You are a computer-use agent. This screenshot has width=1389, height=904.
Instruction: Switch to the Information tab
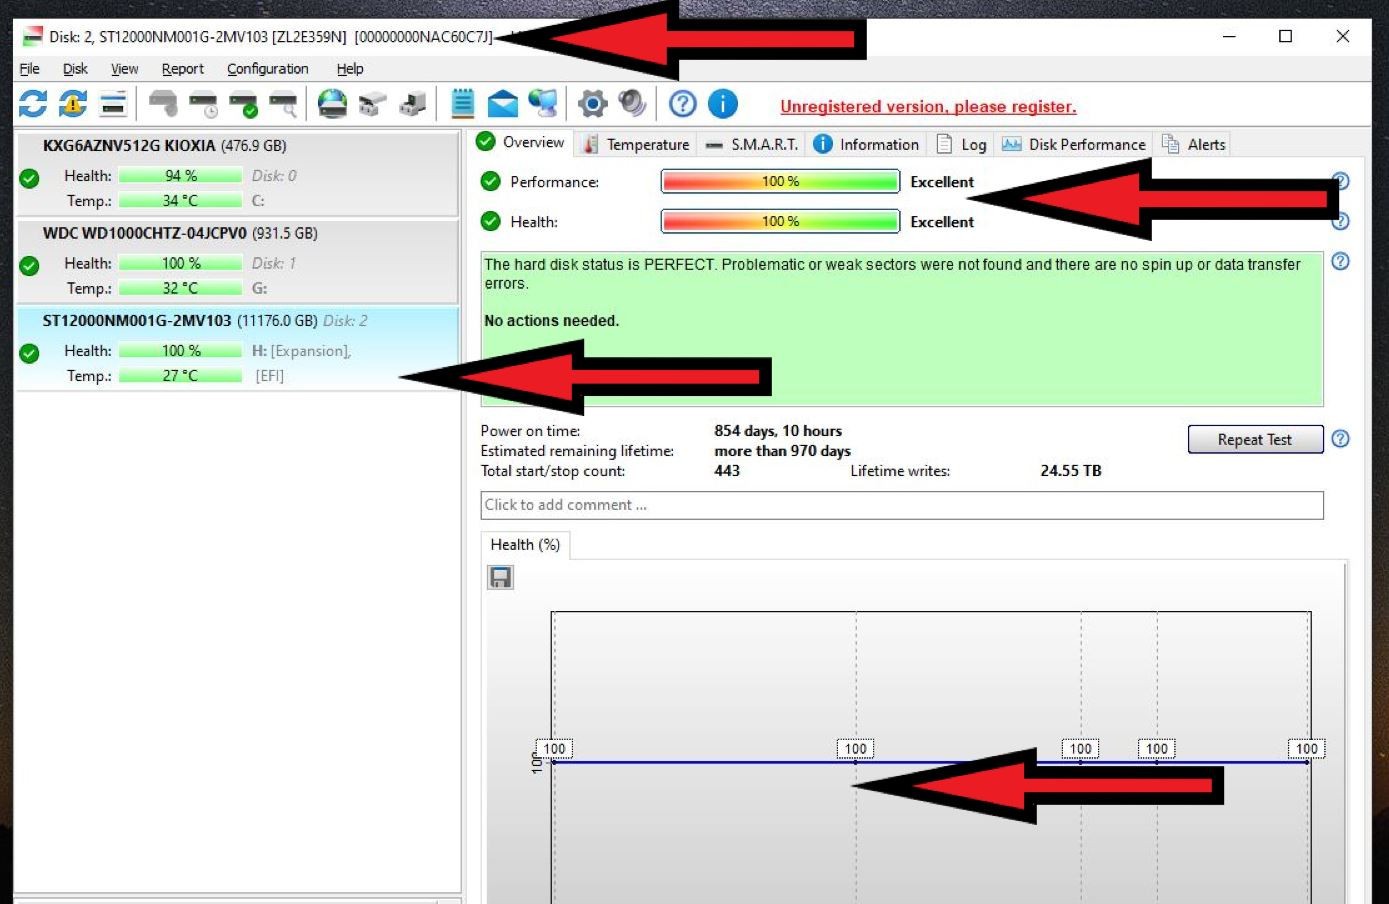(x=866, y=144)
